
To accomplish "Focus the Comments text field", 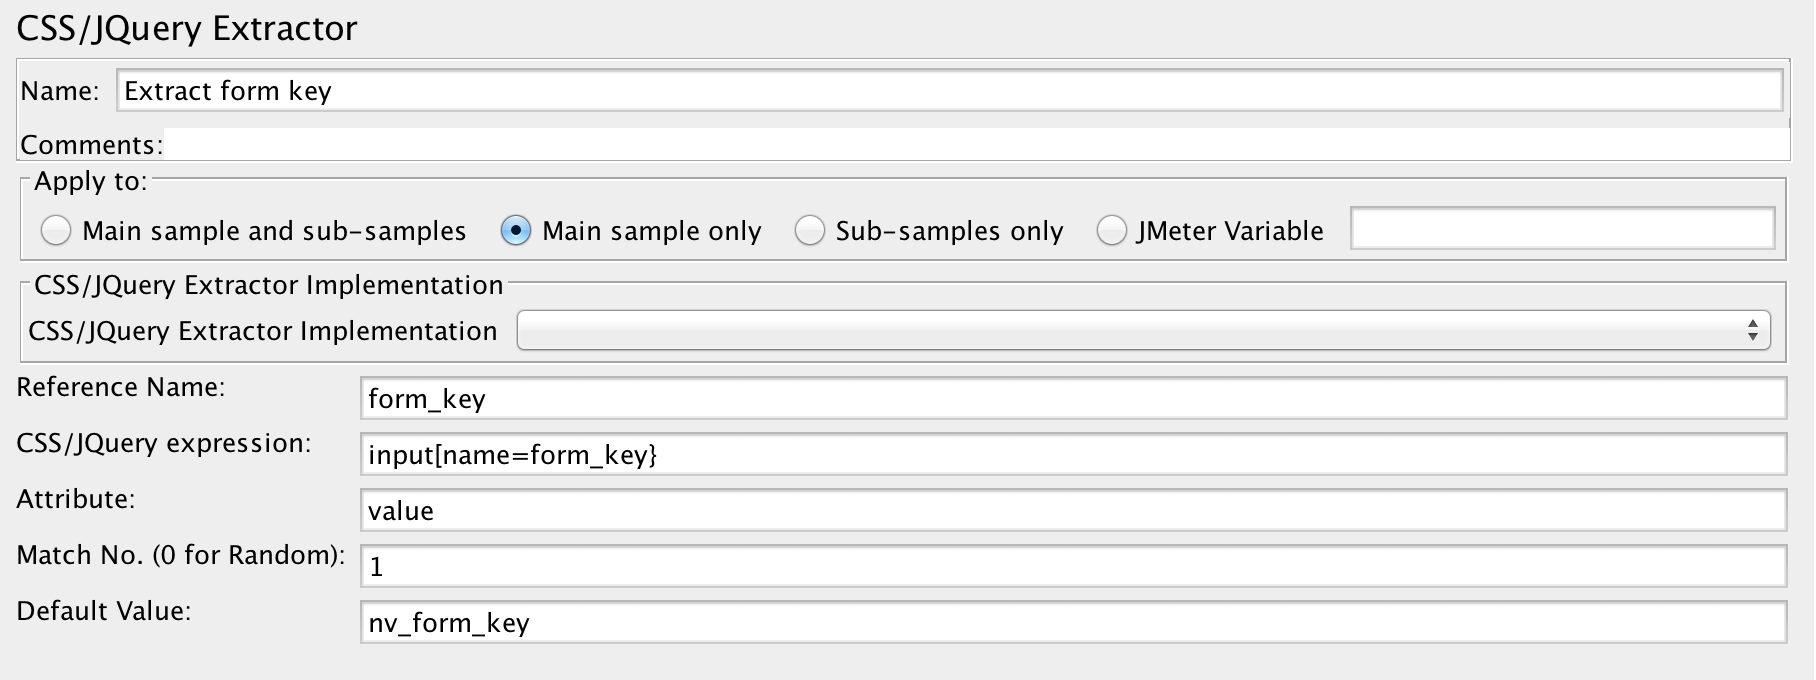I will tap(975, 145).
